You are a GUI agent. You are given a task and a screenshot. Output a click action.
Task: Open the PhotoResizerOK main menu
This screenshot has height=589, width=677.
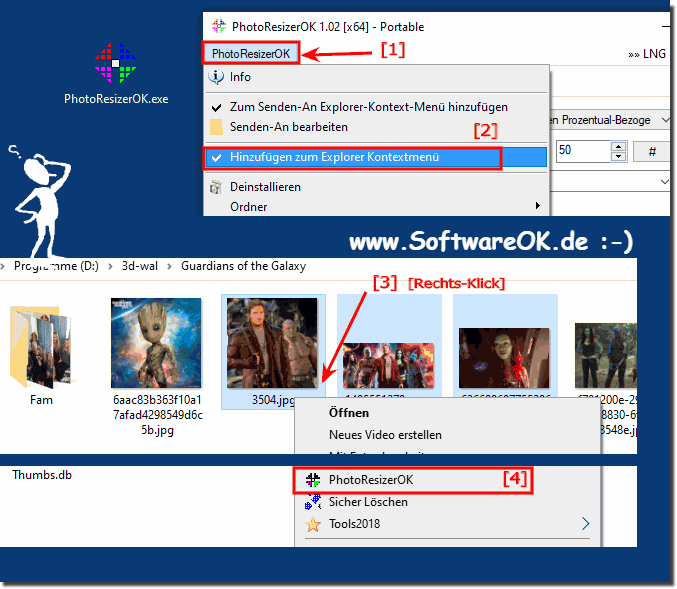coord(251,54)
